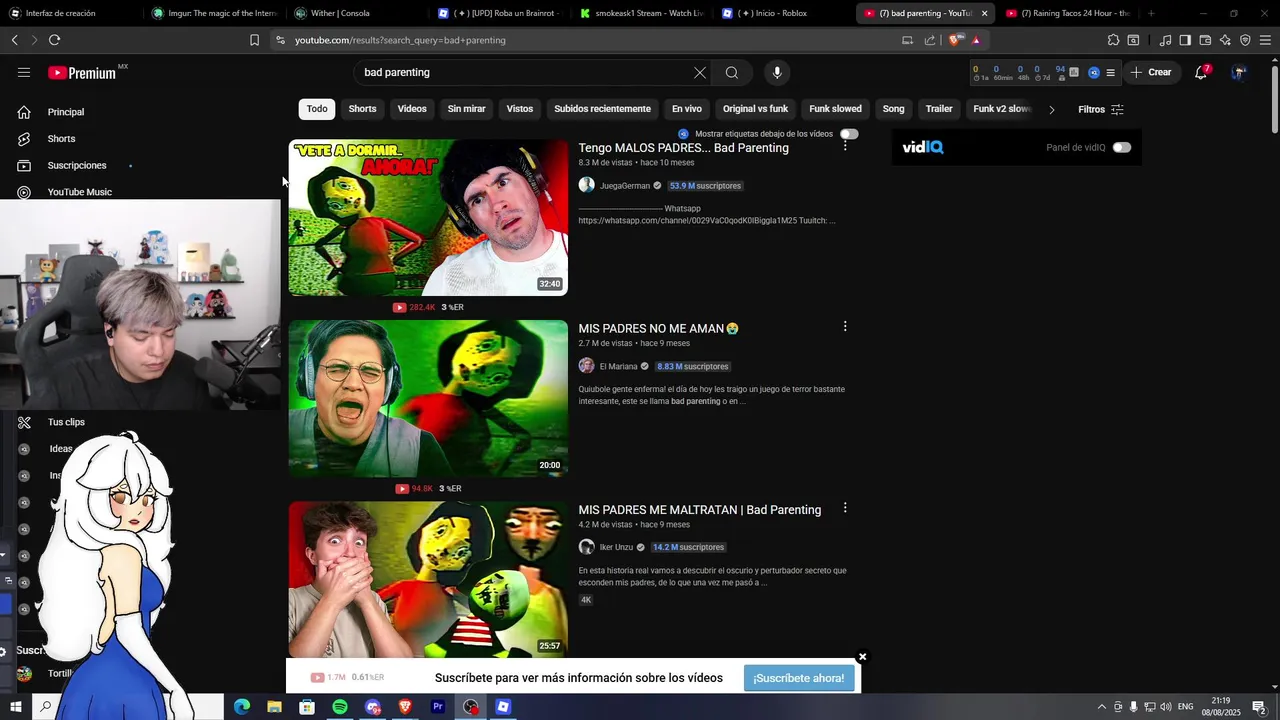Screen dimensions: 1280x720
Task: Click the vidIQ stats chart icon
Action: click(1074, 72)
